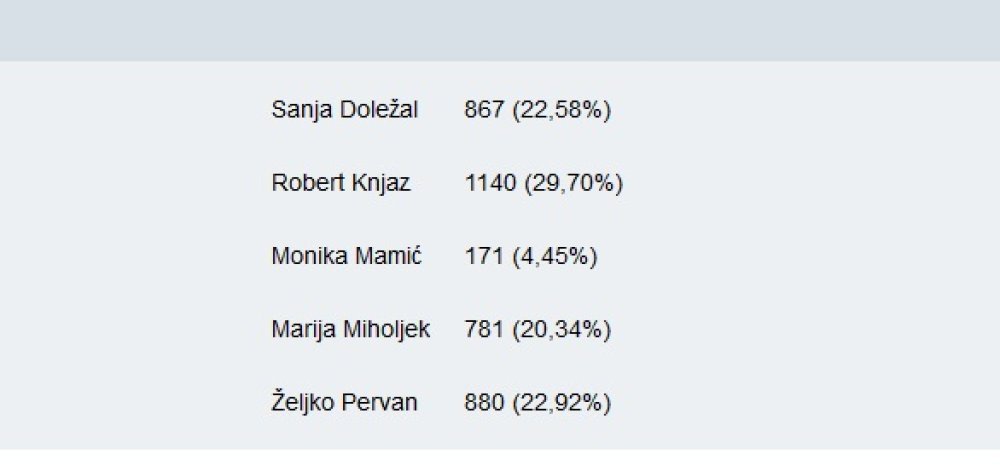Click the percentage 22,58%
Image resolution: width=1000 pixels, height=465 pixels.
[561, 110]
